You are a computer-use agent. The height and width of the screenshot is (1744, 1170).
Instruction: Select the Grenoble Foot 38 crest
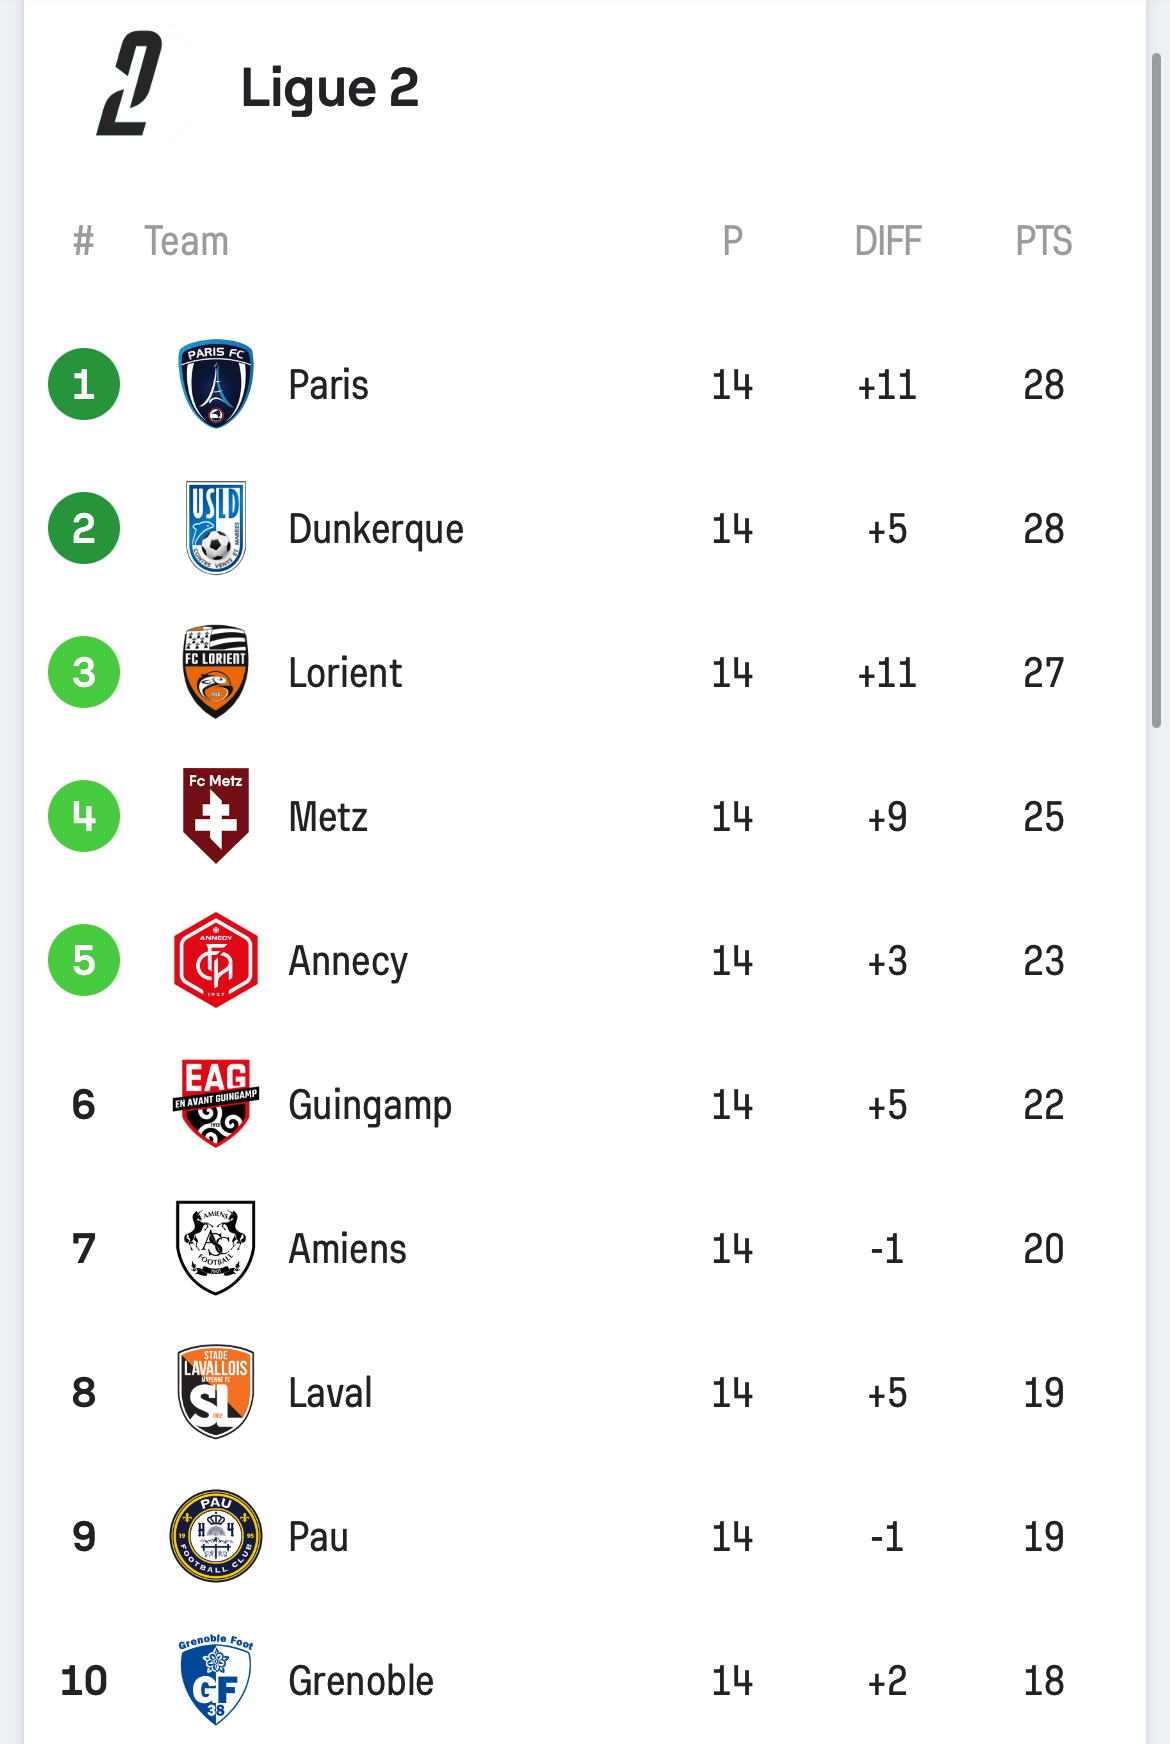point(216,1680)
